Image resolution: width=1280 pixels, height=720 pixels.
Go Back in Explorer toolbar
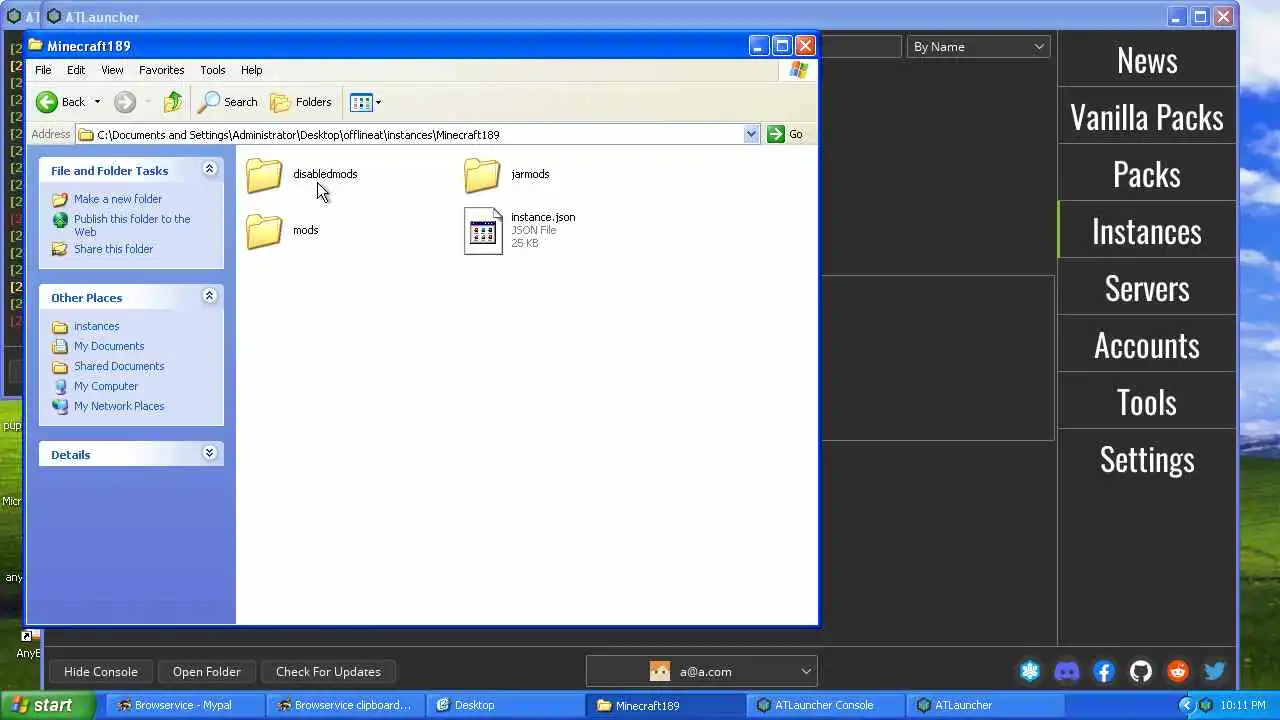pos(61,102)
